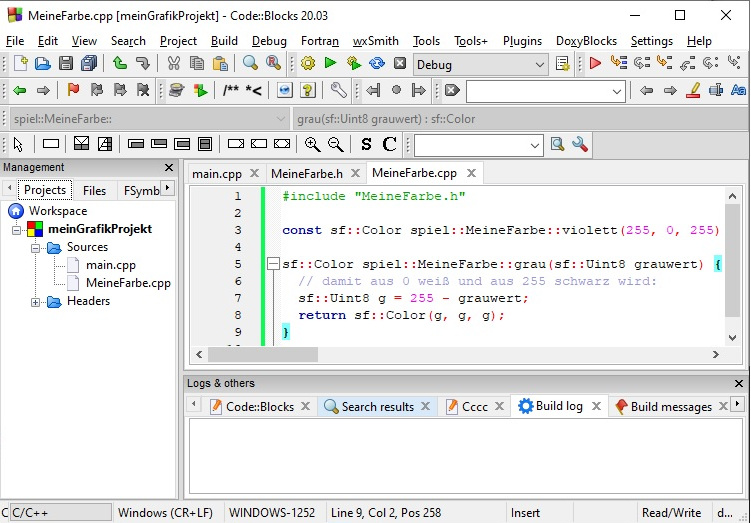Screen dimensions: 751x523
Task: Collapse the grau function code fold
Action: (x=272, y=264)
